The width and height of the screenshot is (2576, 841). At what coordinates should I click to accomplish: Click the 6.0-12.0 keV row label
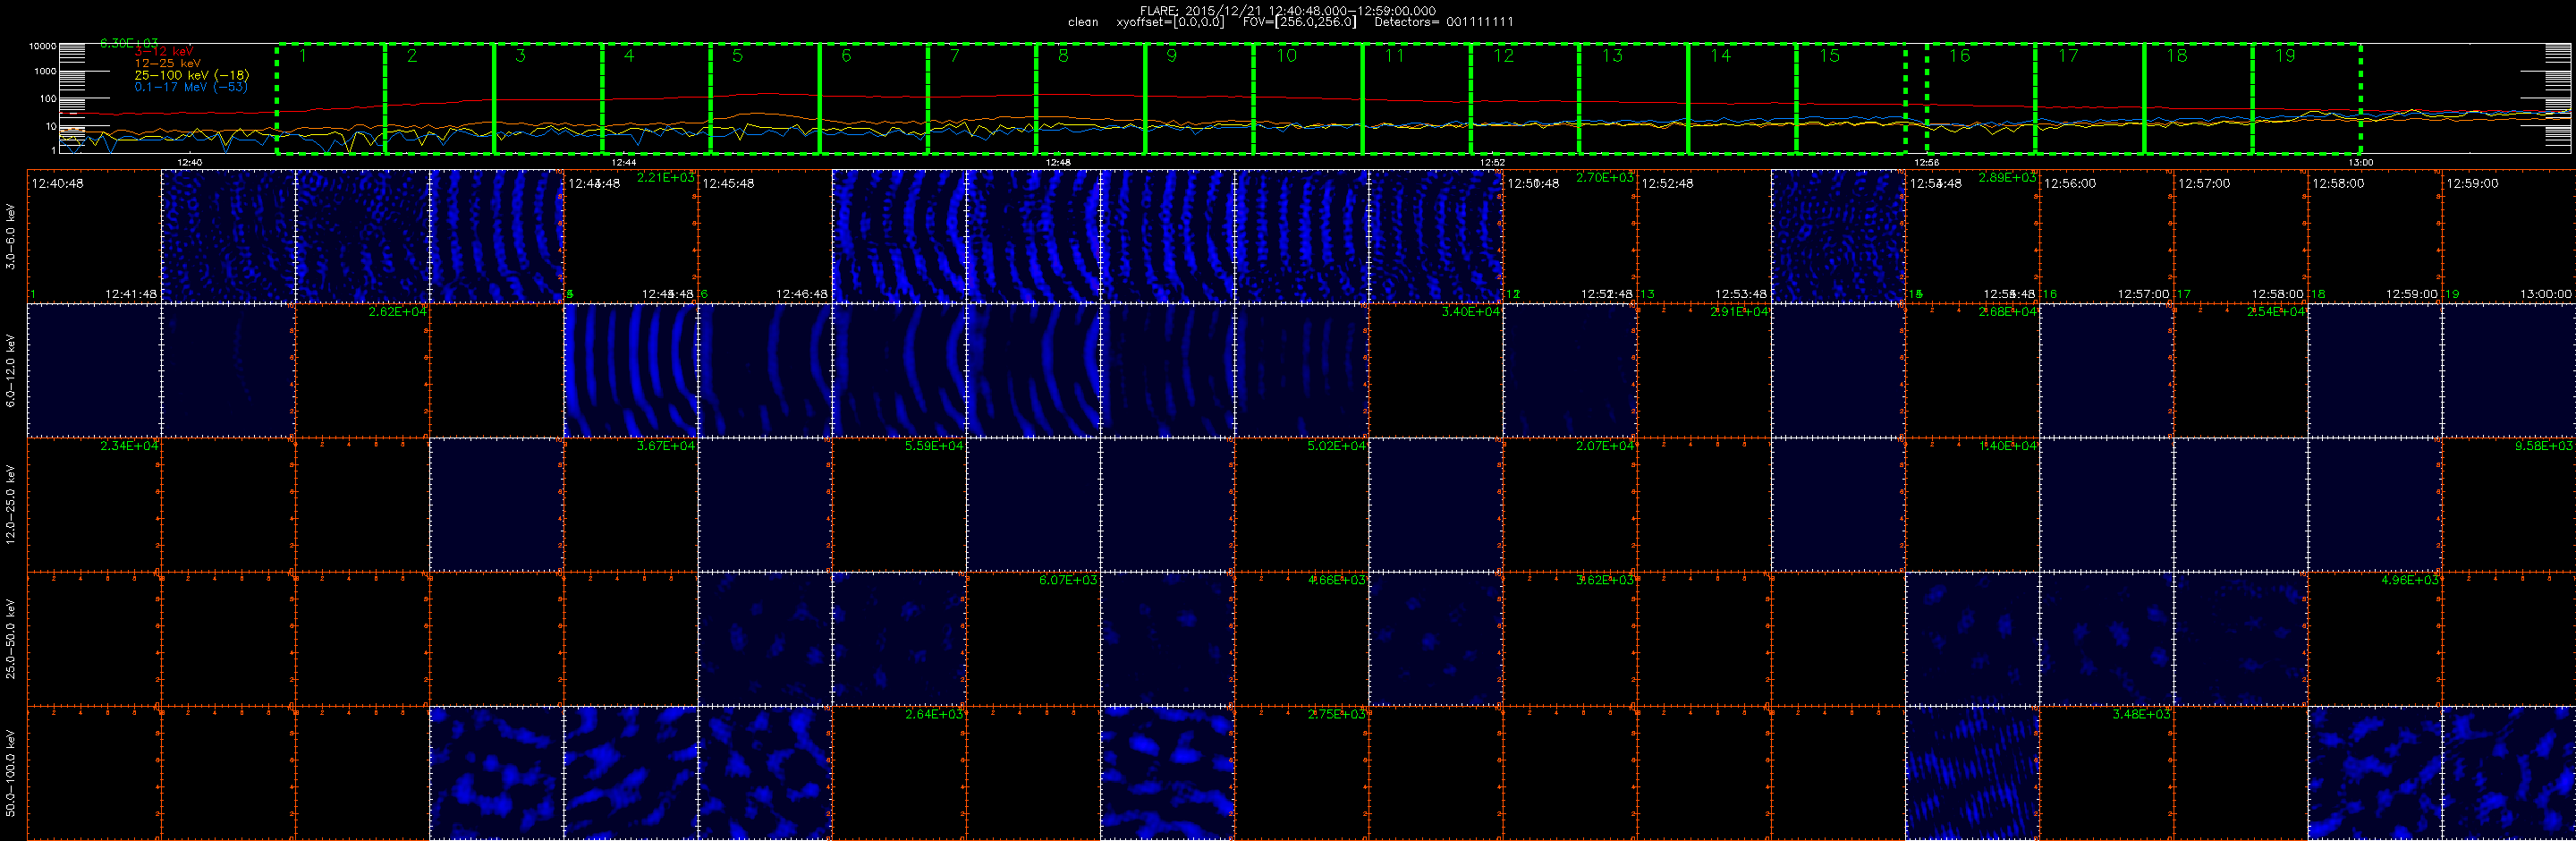pyautogui.click(x=11, y=370)
